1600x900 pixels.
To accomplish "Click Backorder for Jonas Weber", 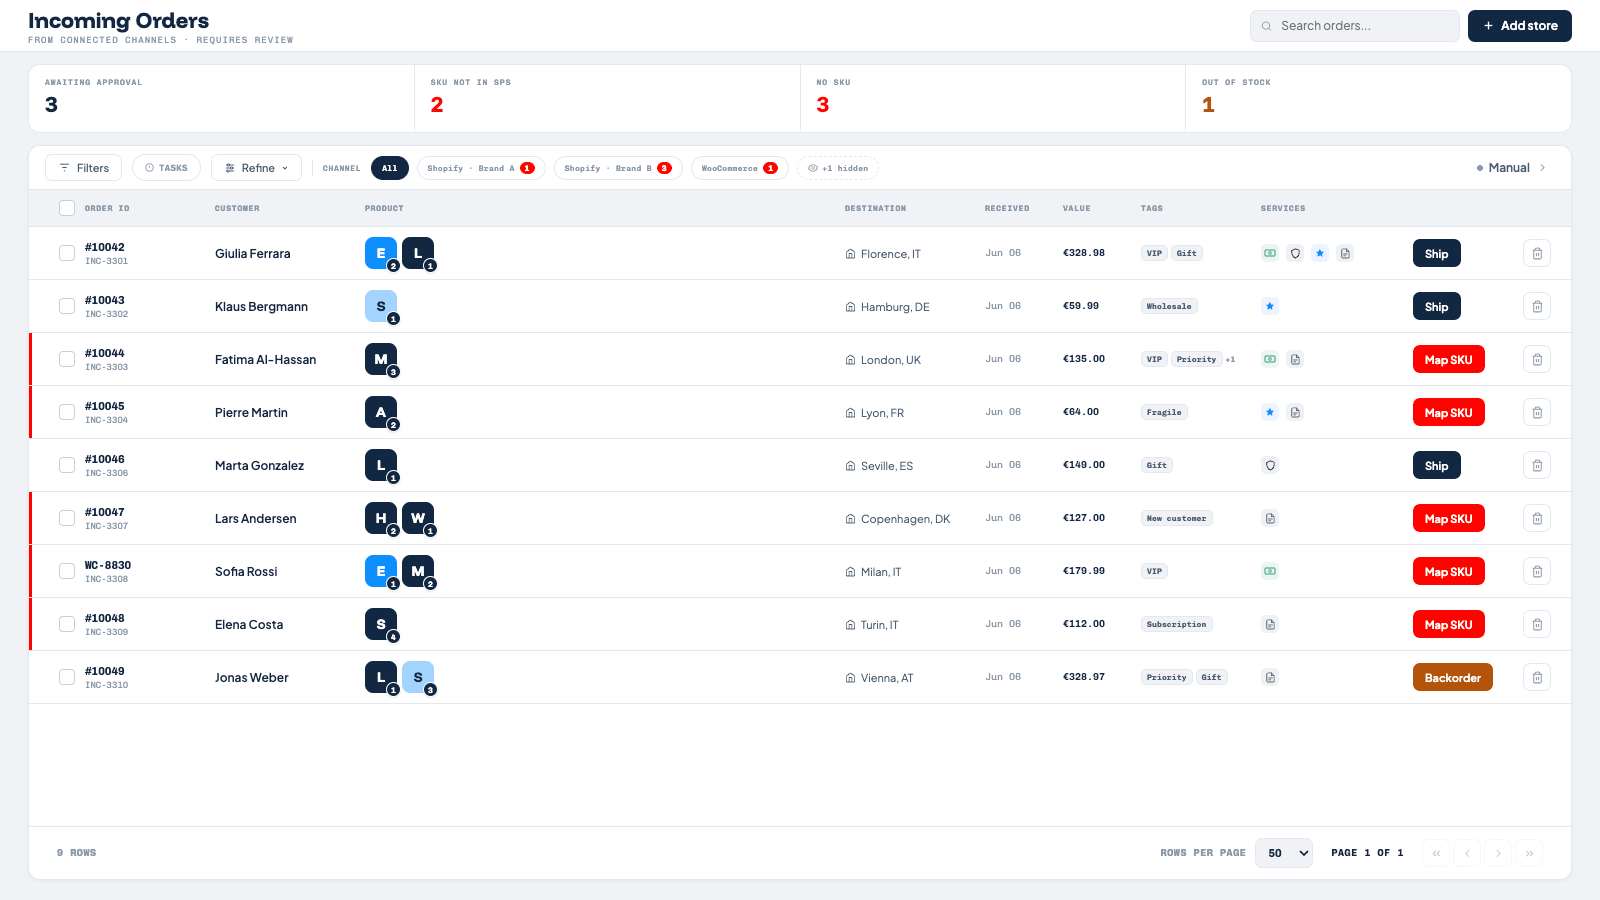I will (x=1452, y=677).
